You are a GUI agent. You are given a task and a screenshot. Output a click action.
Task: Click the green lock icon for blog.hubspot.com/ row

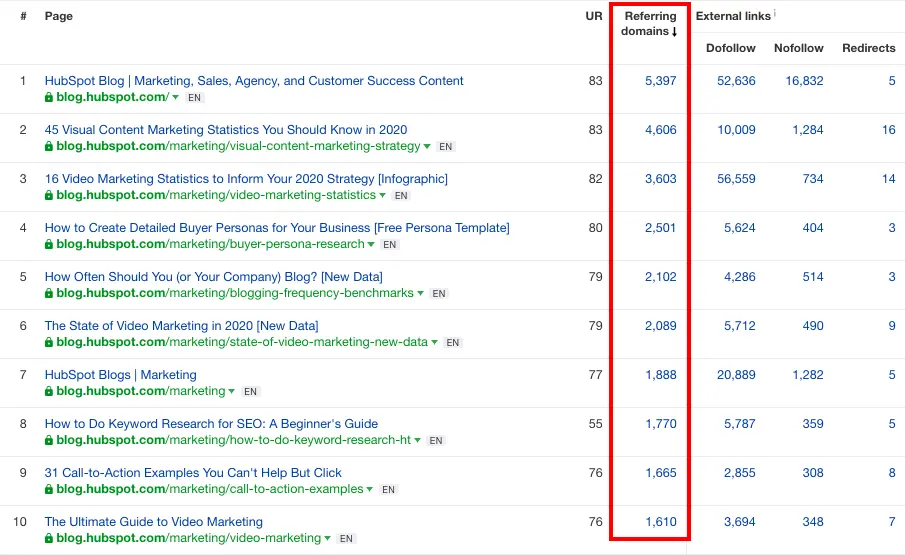[49, 98]
